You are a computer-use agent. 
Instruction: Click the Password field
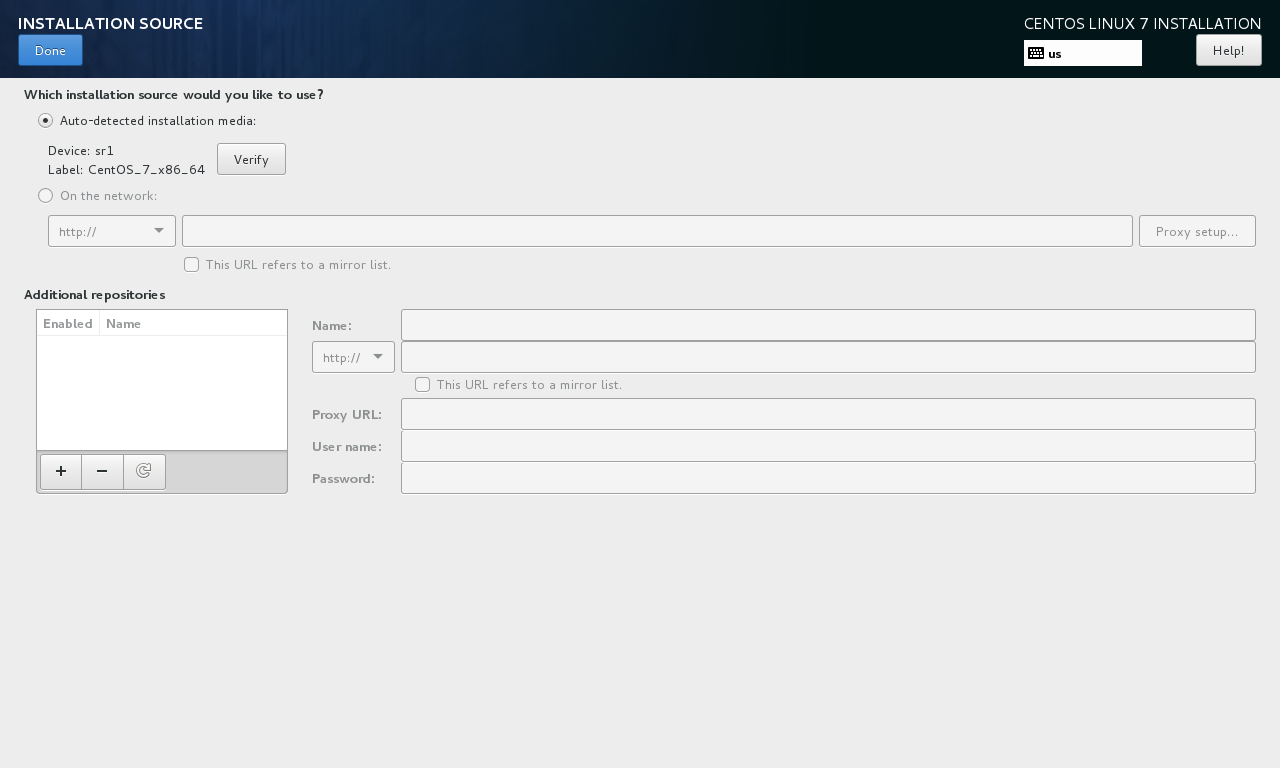[x=827, y=478]
